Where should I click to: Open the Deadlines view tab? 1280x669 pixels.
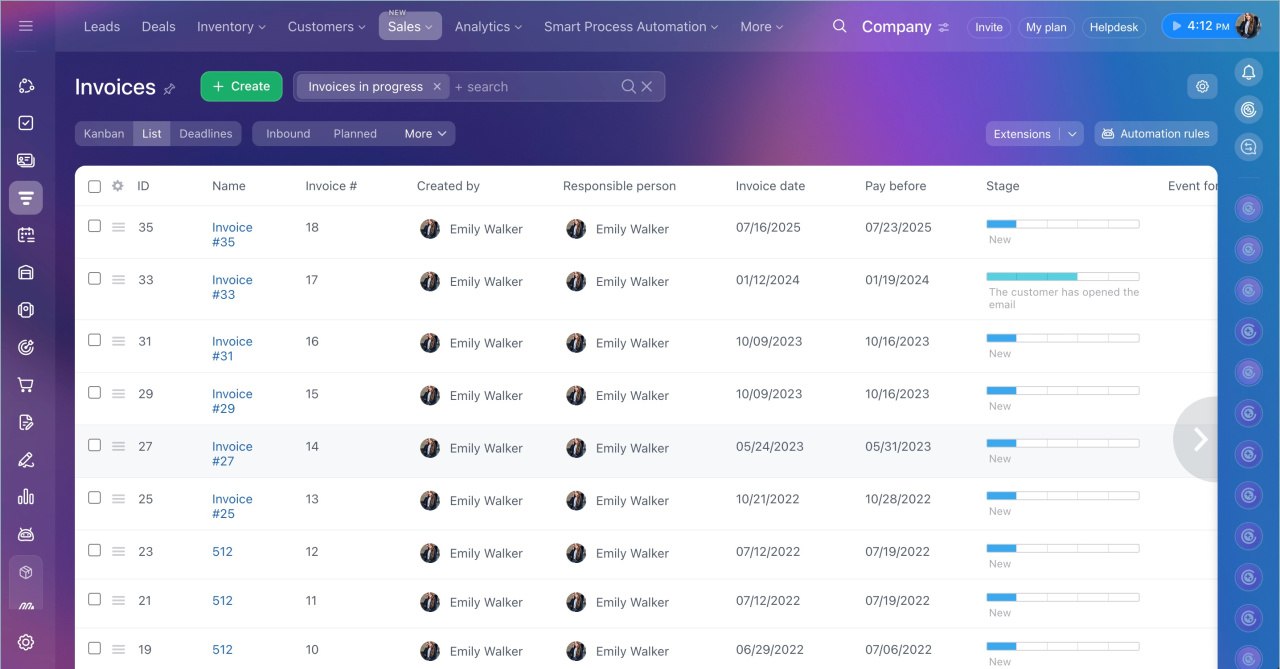(205, 134)
